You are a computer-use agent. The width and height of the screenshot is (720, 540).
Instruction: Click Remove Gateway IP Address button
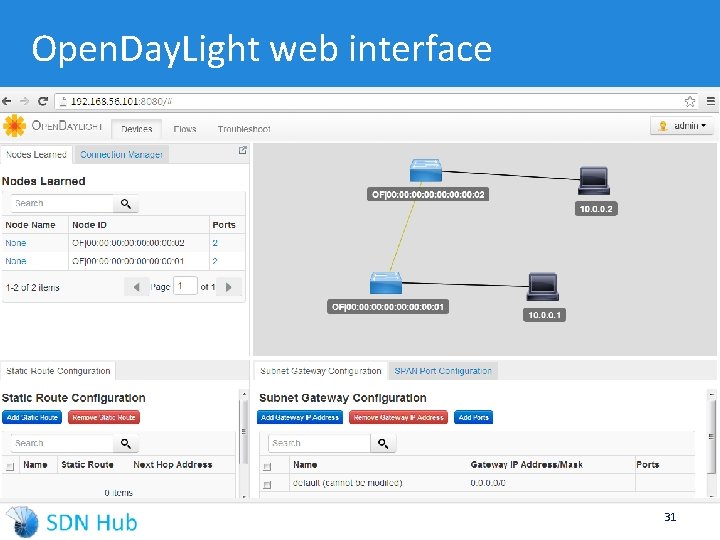click(398, 417)
